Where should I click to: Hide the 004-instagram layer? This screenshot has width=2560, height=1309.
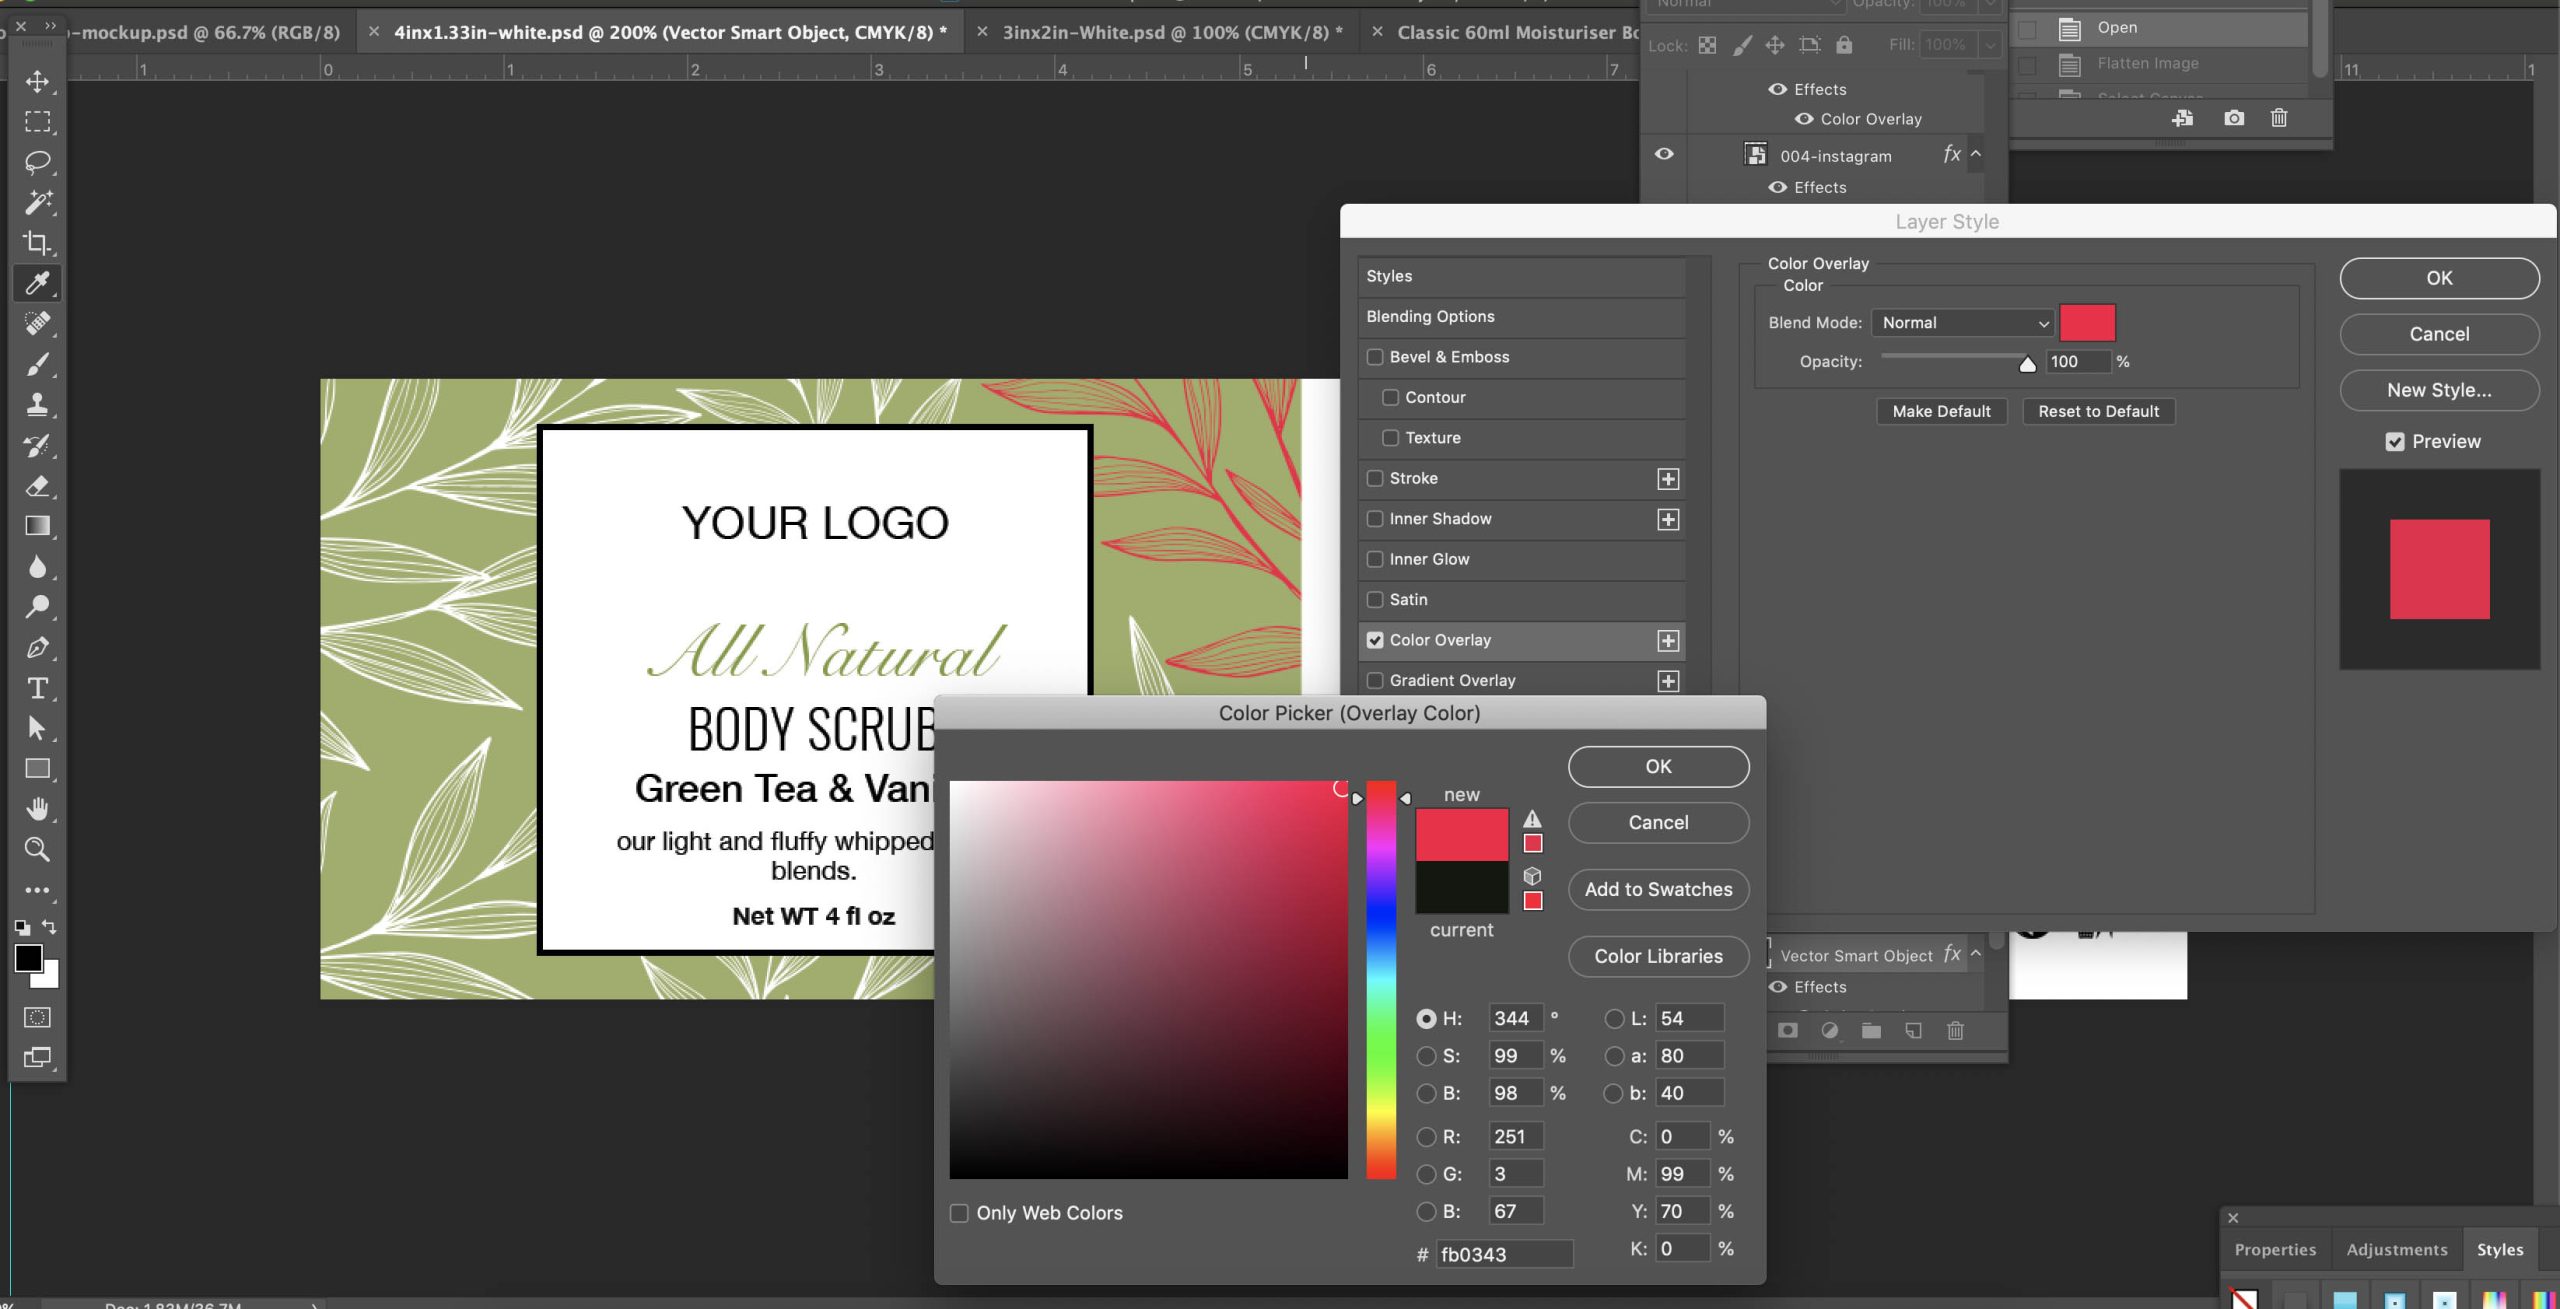[1664, 154]
